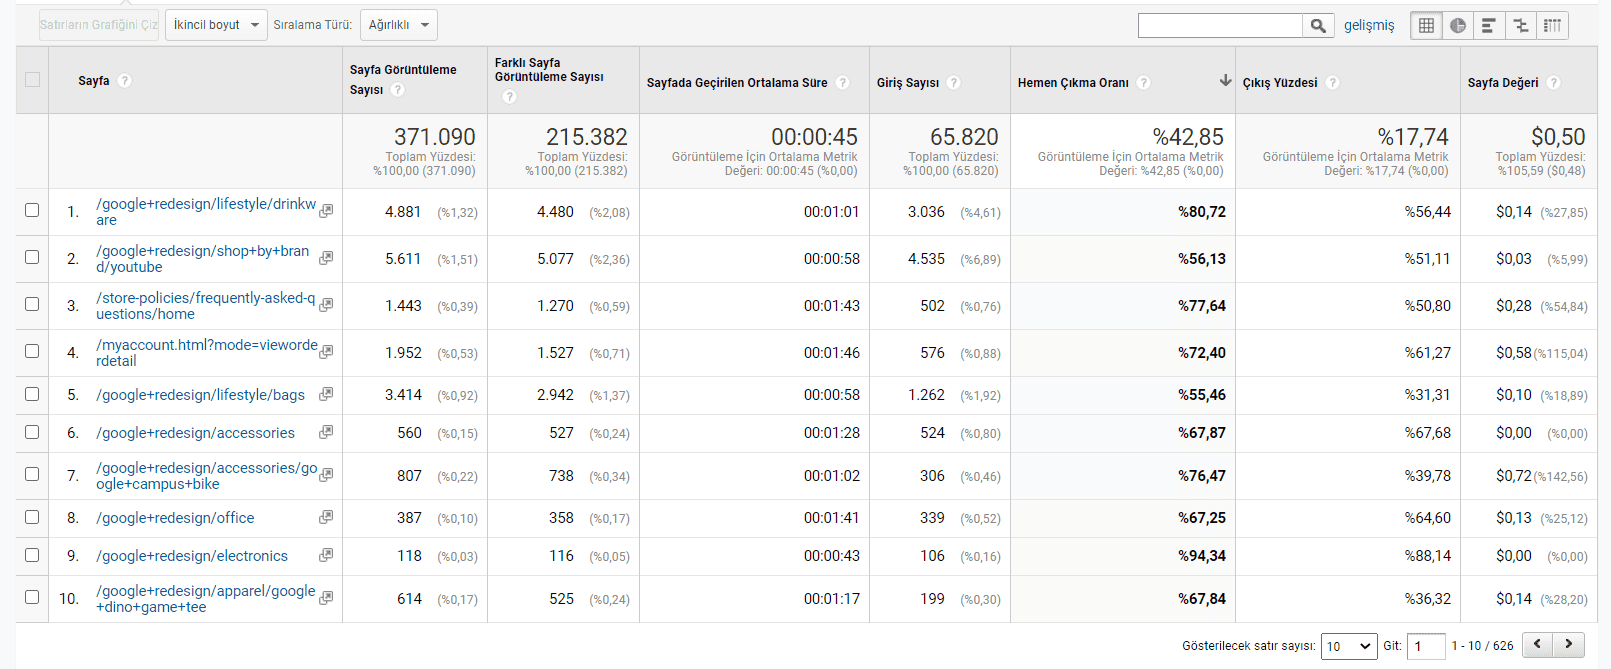This screenshot has width=1611, height=669.
Task: Open the İkincil boyut dropdown
Action: pos(215,25)
